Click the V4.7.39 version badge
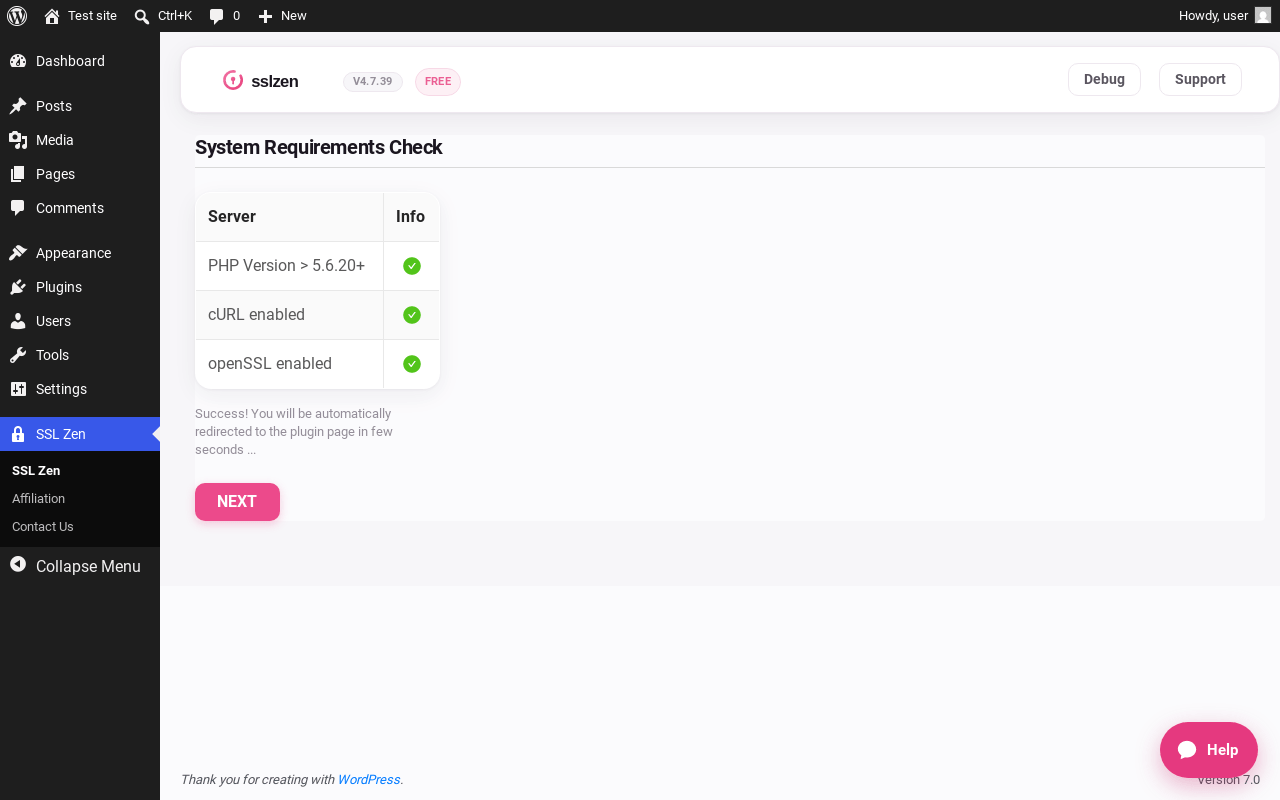Image resolution: width=1280 pixels, height=800 pixels. (x=373, y=82)
